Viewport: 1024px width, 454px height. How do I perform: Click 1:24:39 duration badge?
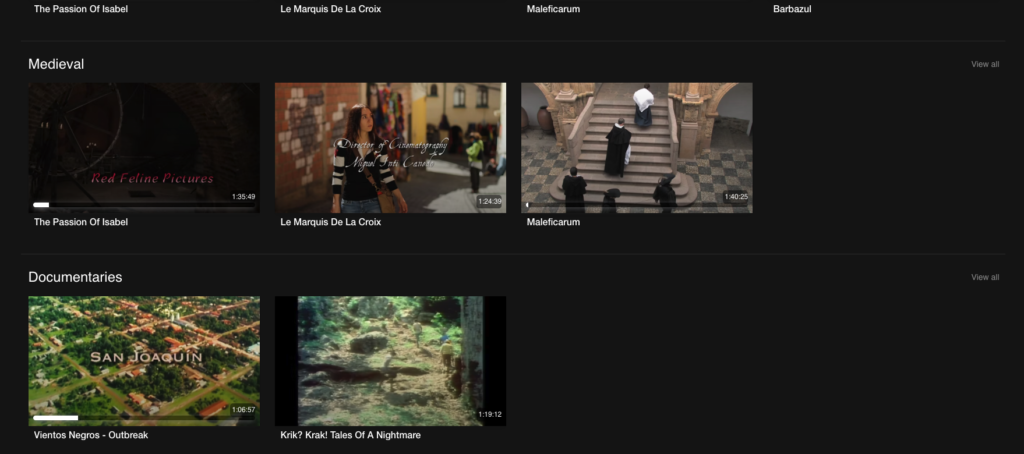coord(489,201)
